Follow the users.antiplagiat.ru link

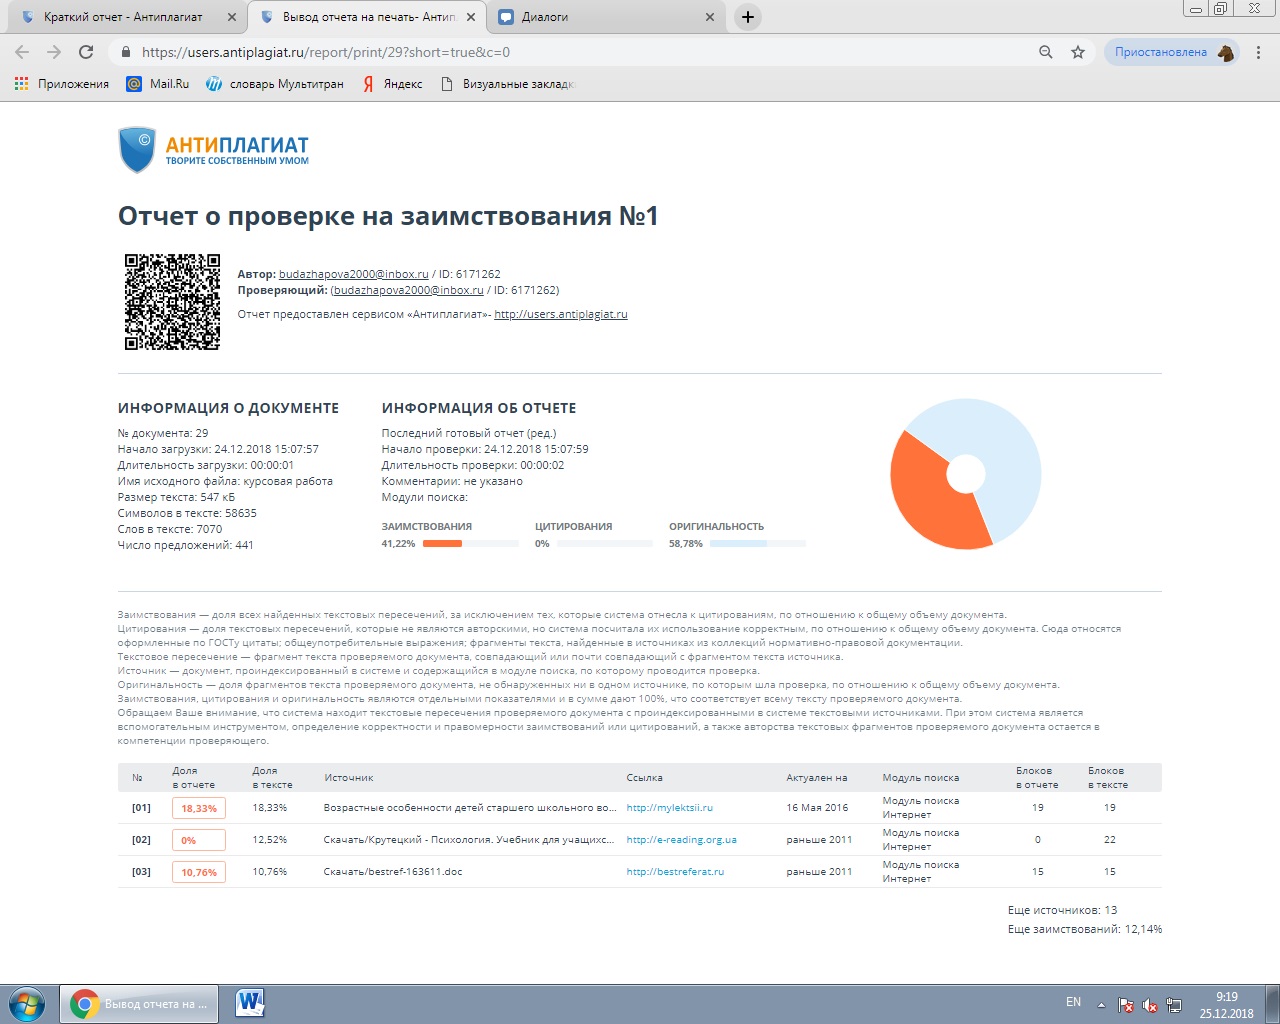tap(560, 314)
